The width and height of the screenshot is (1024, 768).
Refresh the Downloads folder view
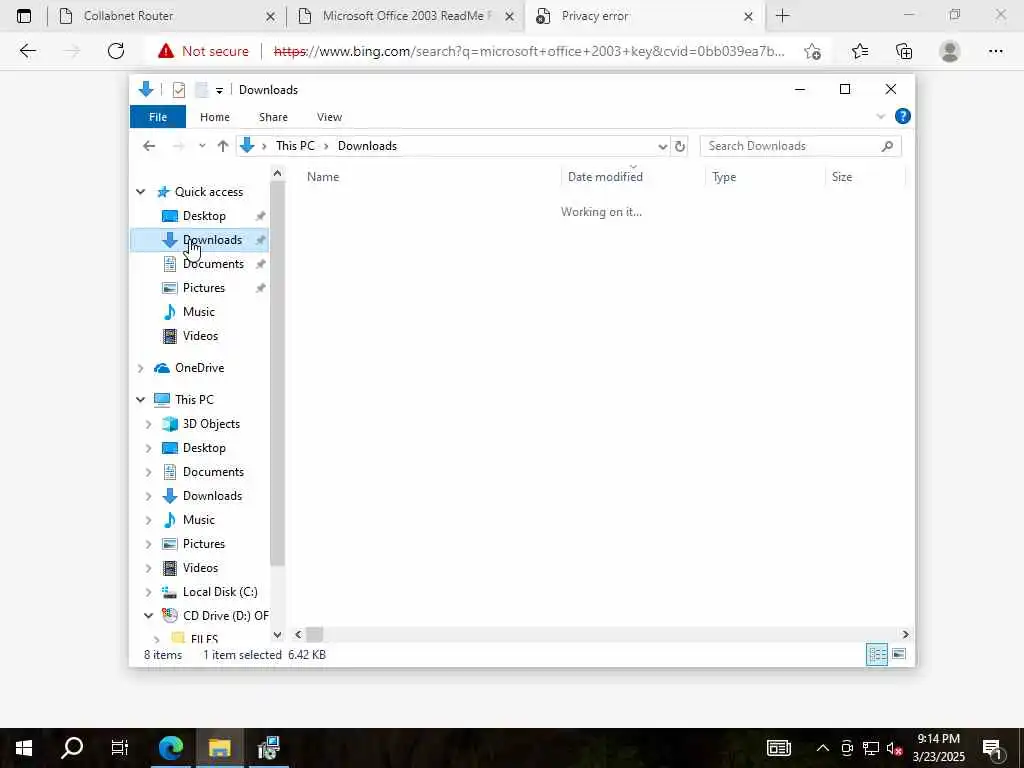pos(680,146)
